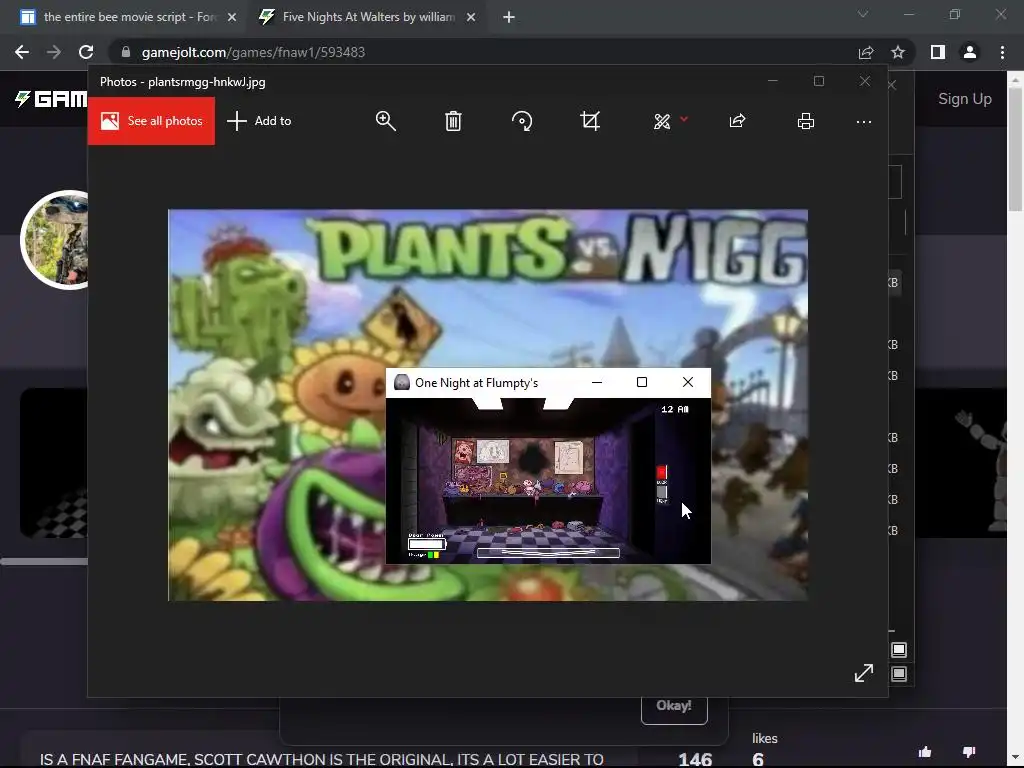
Task: Click the developer profile avatar
Action: [56, 240]
